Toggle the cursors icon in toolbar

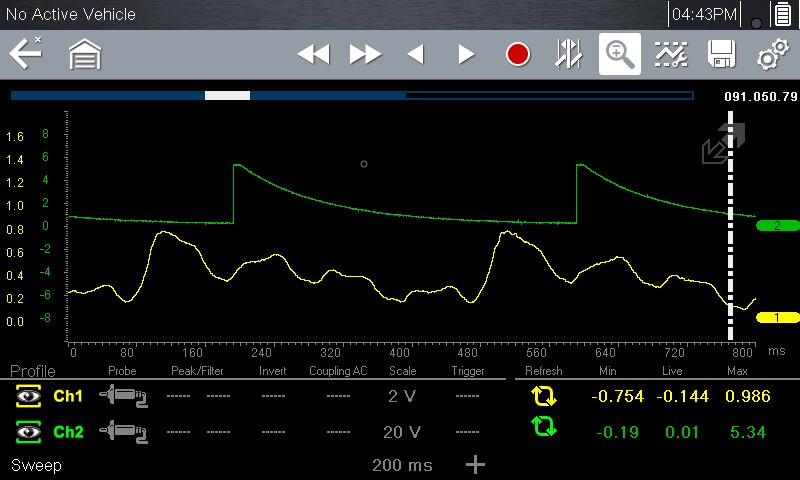(568, 55)
